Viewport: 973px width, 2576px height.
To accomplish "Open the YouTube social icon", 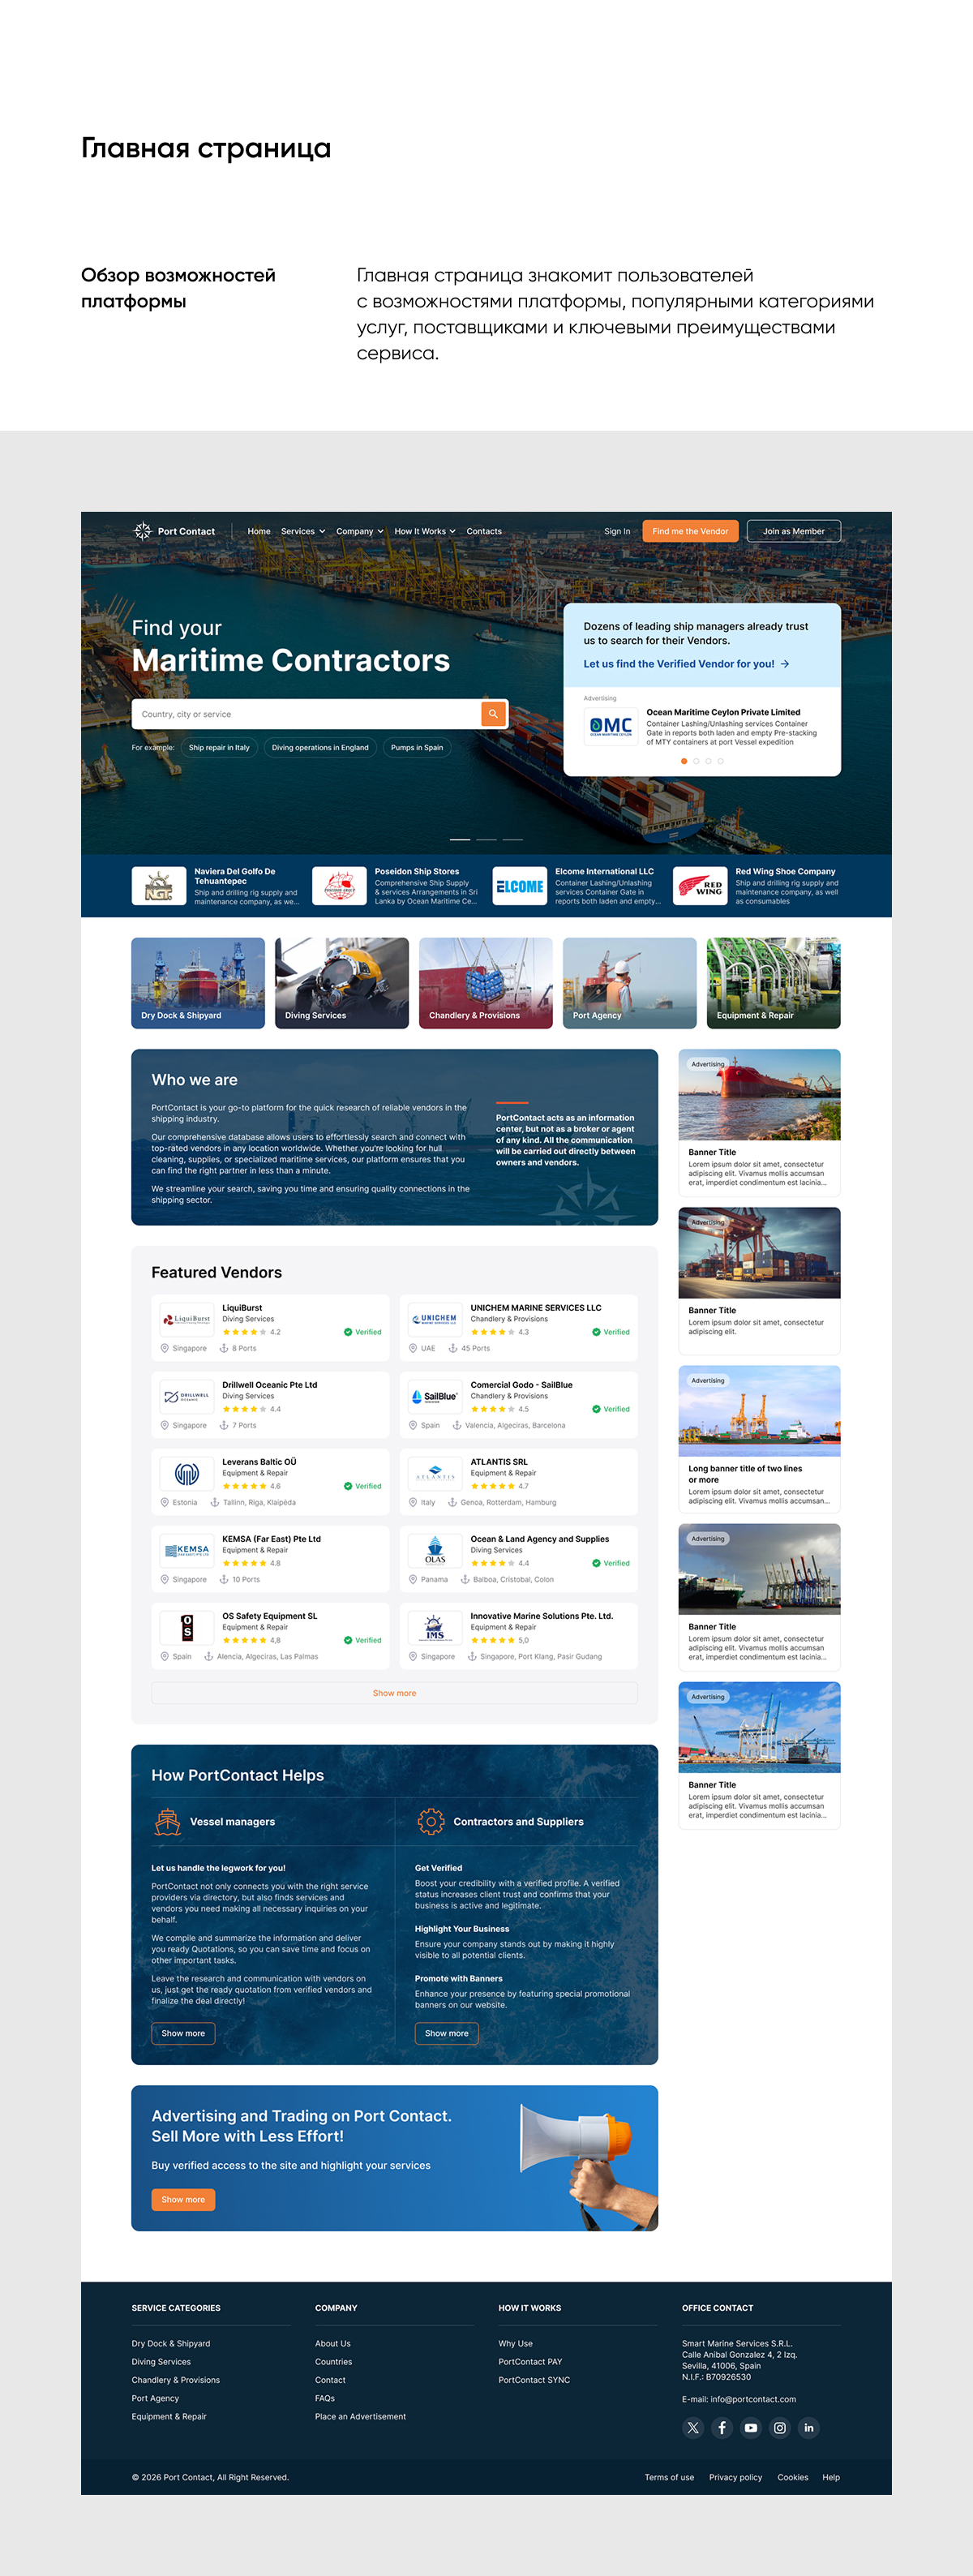I will 751,2427.
